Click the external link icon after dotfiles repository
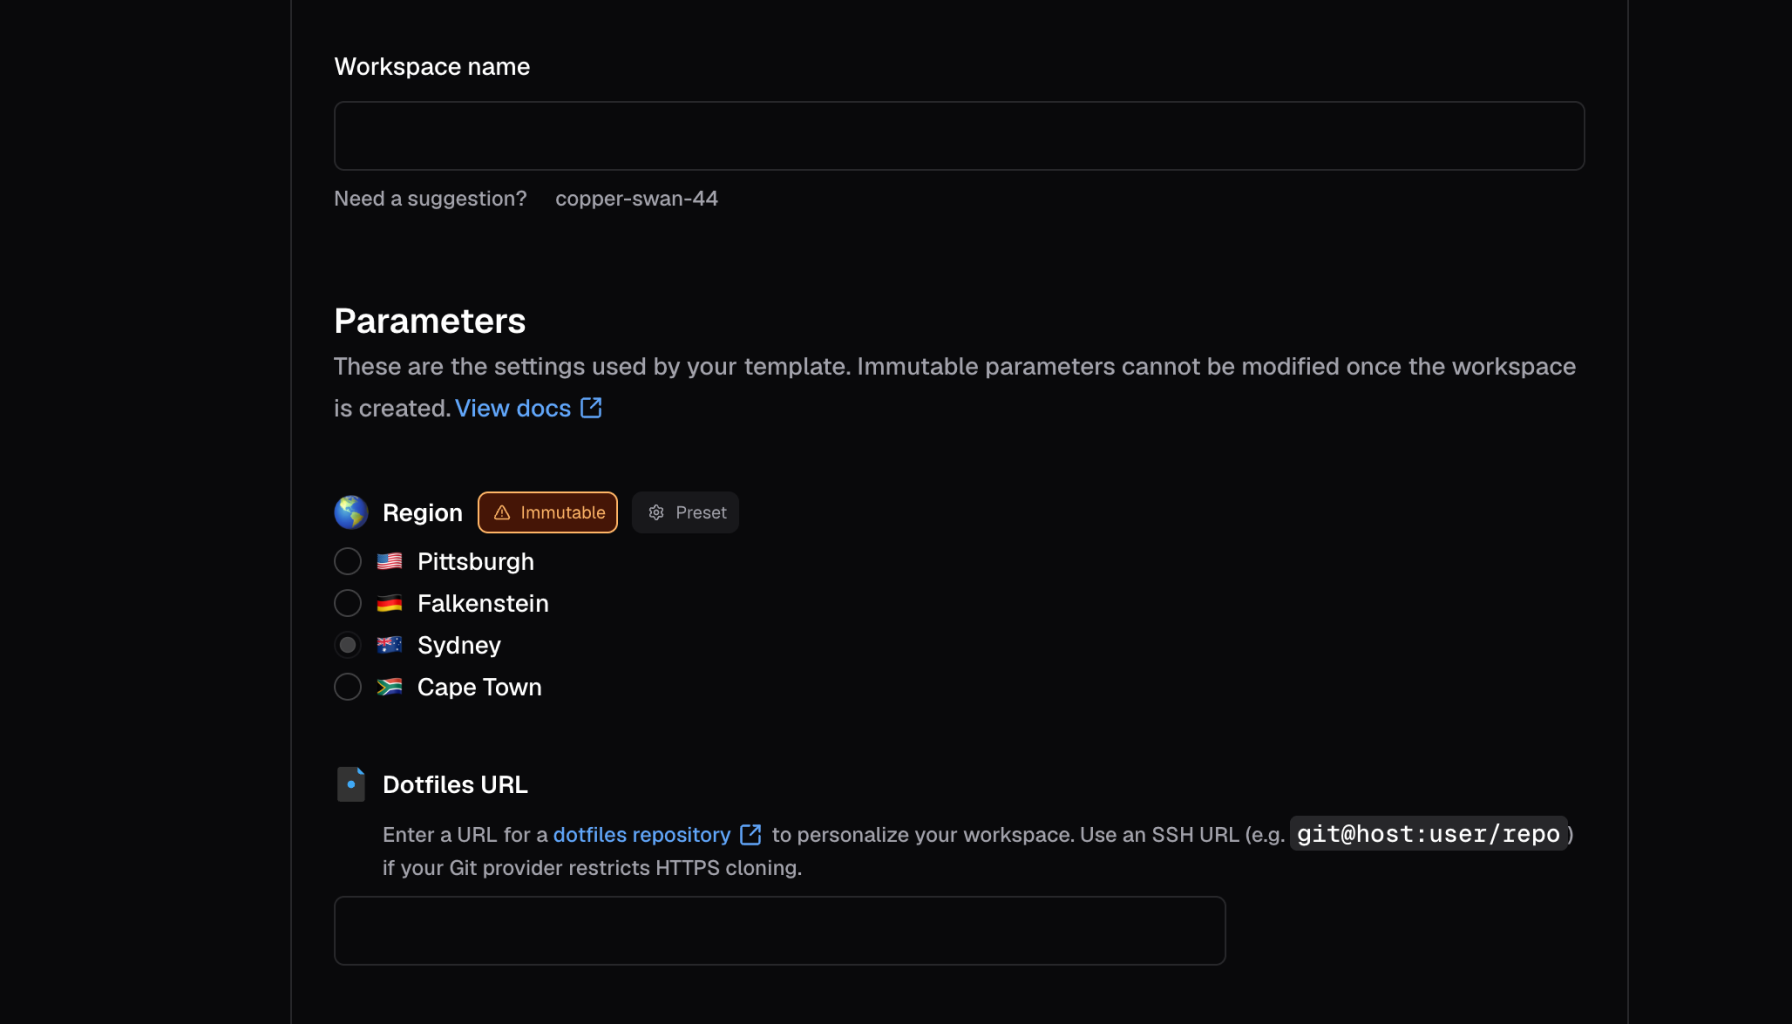The height and width of the screenshot is (1024, 1792). [x=751, y=835]
